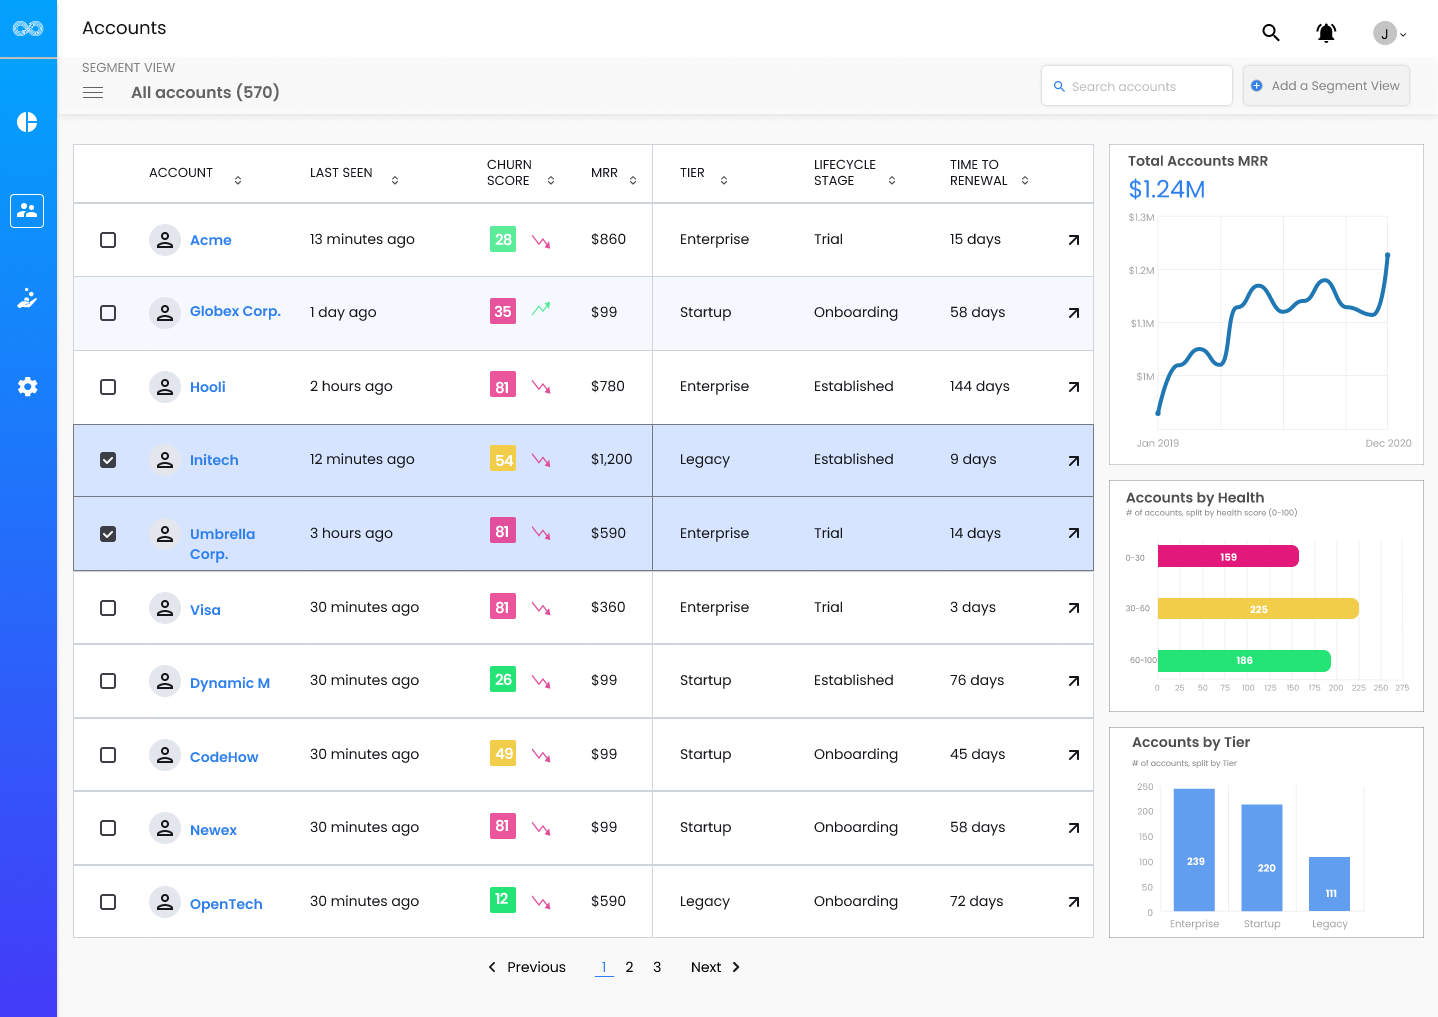Click the Legacy tier bar in chart
Viewport: 1438px width, 1017px height.
coord(1330,884)
